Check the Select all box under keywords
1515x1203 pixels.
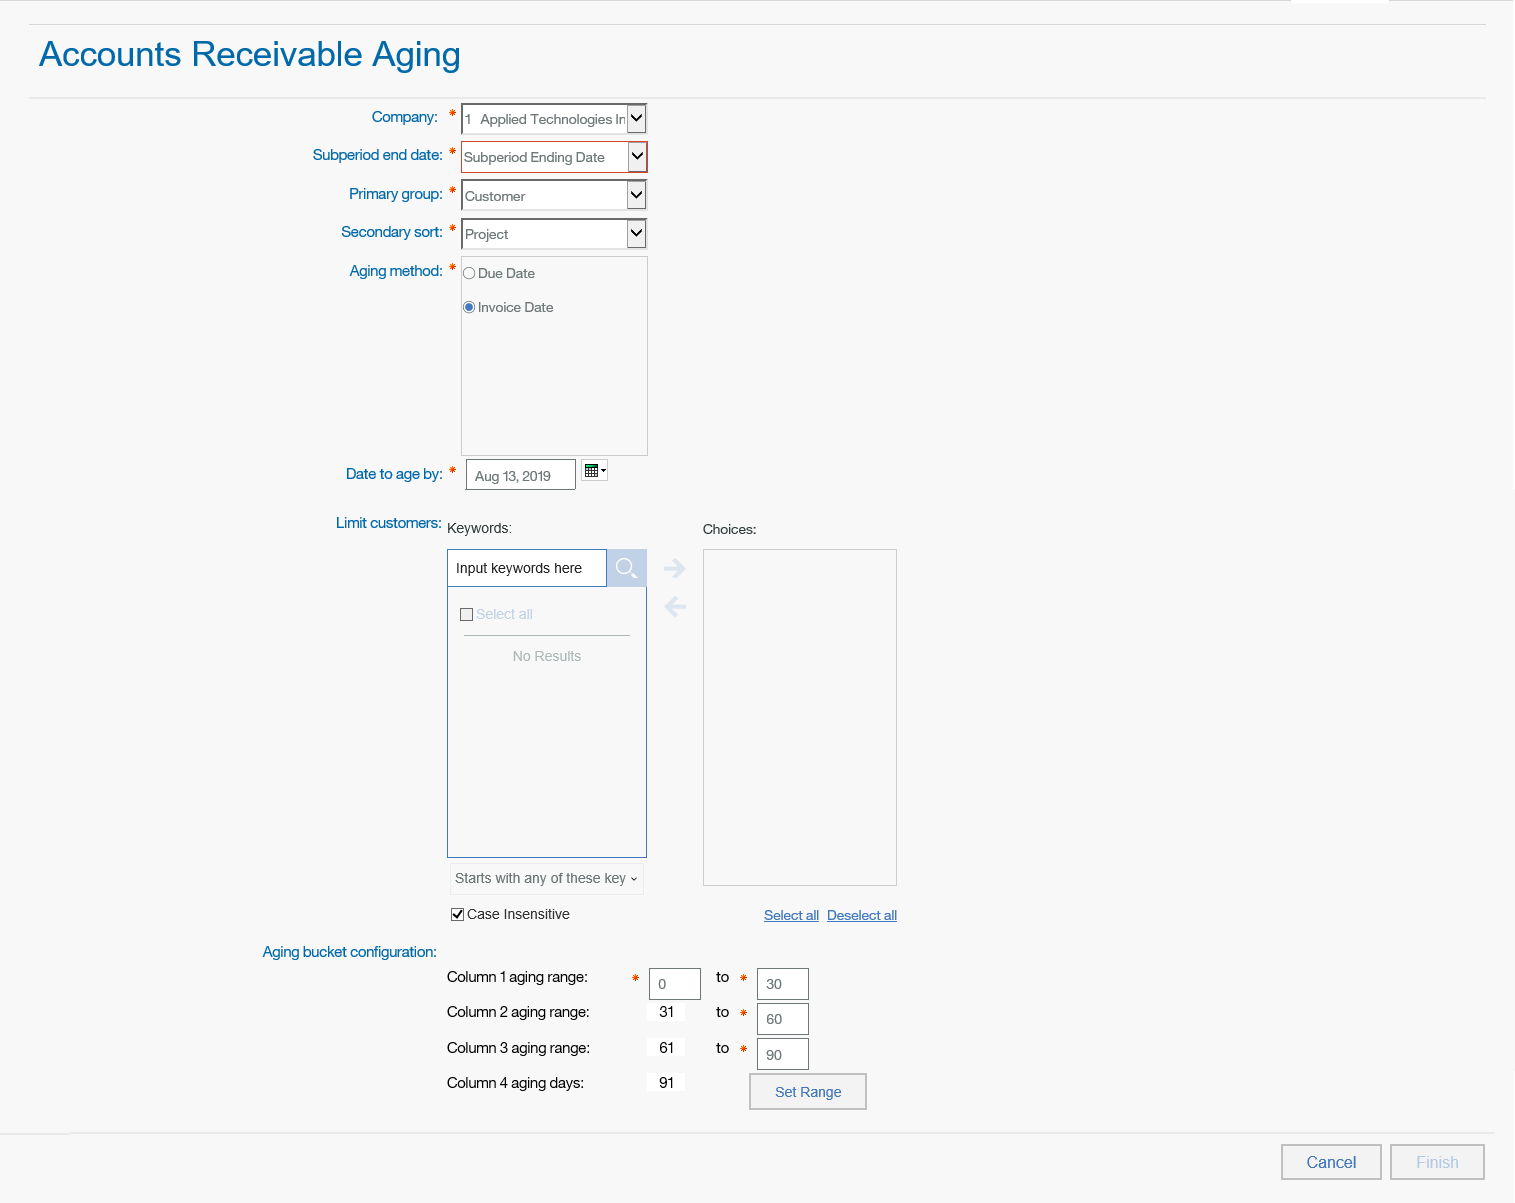tap(466, 615)
